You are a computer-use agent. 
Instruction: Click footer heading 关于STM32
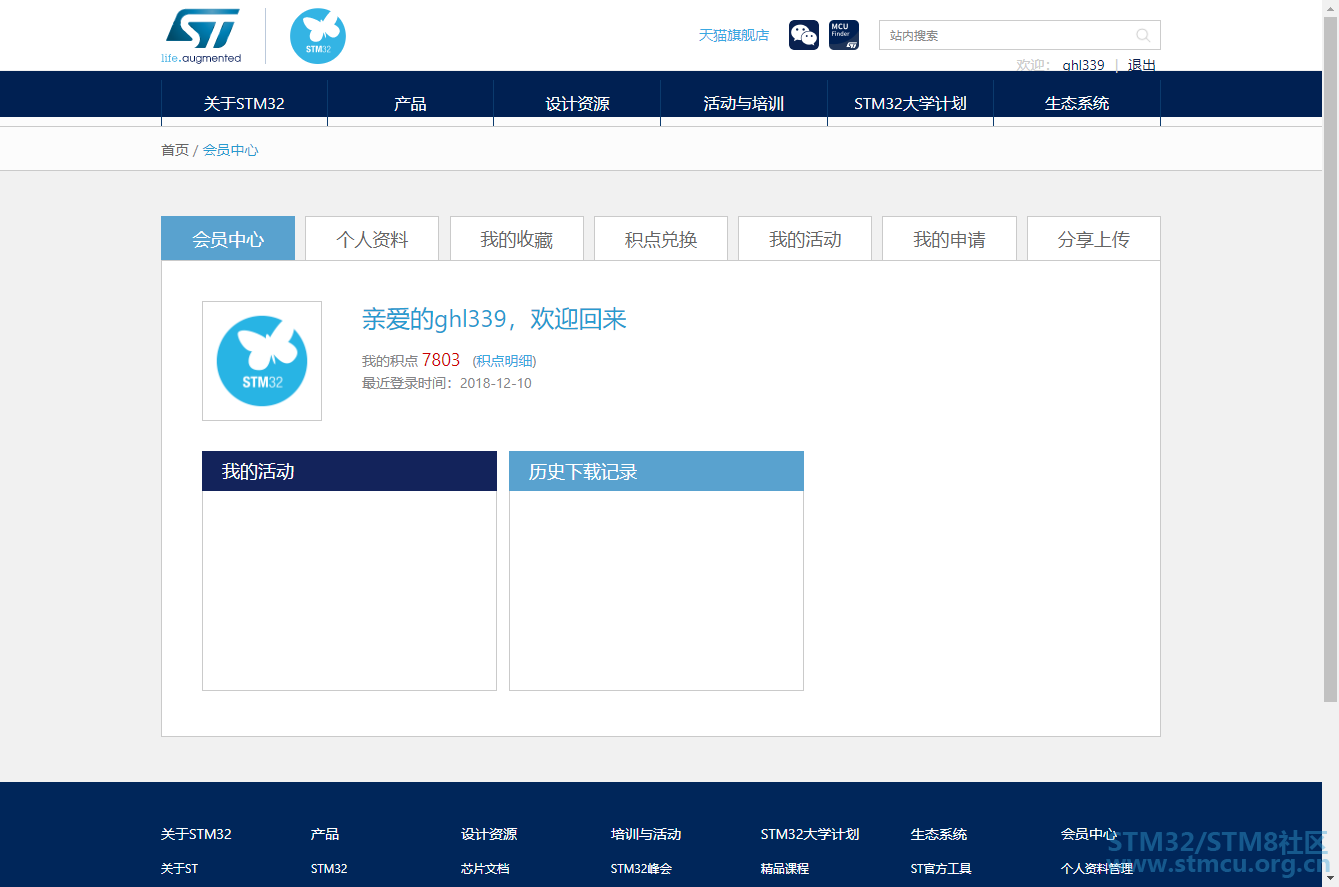click(x=196, y=834)
